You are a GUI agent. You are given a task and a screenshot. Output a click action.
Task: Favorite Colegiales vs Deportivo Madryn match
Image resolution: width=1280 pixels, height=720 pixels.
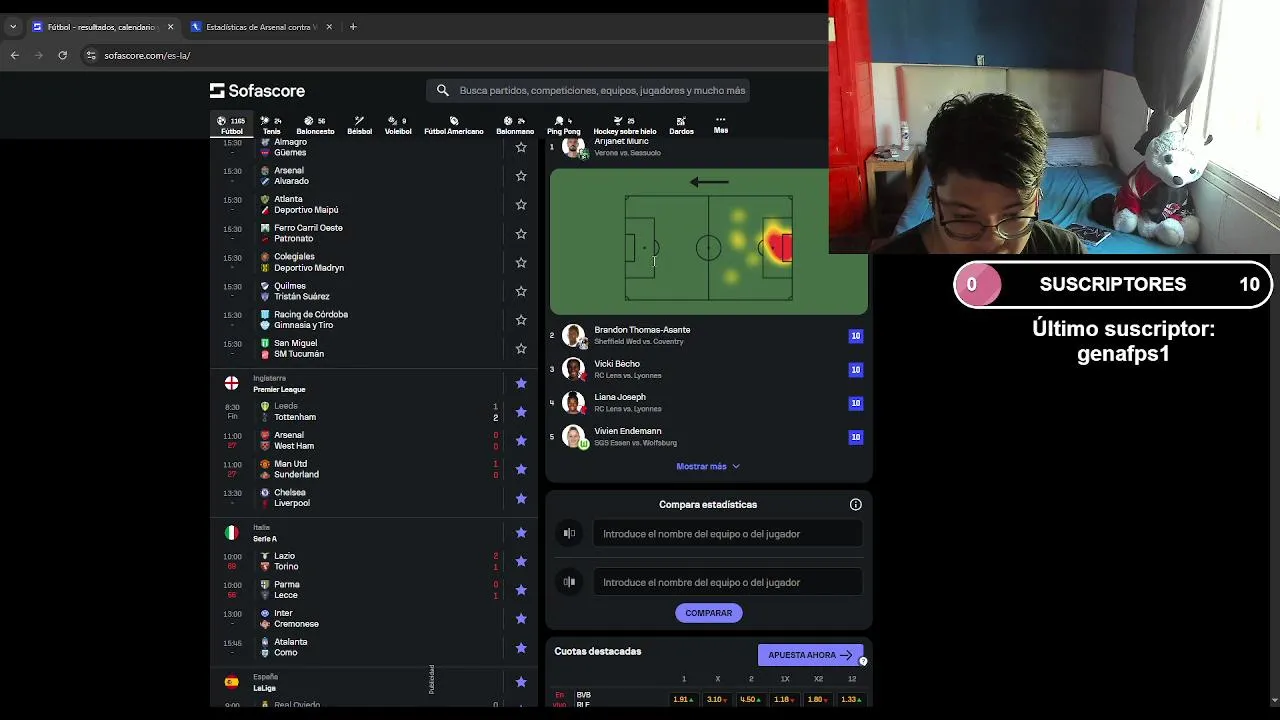point(521,262)
